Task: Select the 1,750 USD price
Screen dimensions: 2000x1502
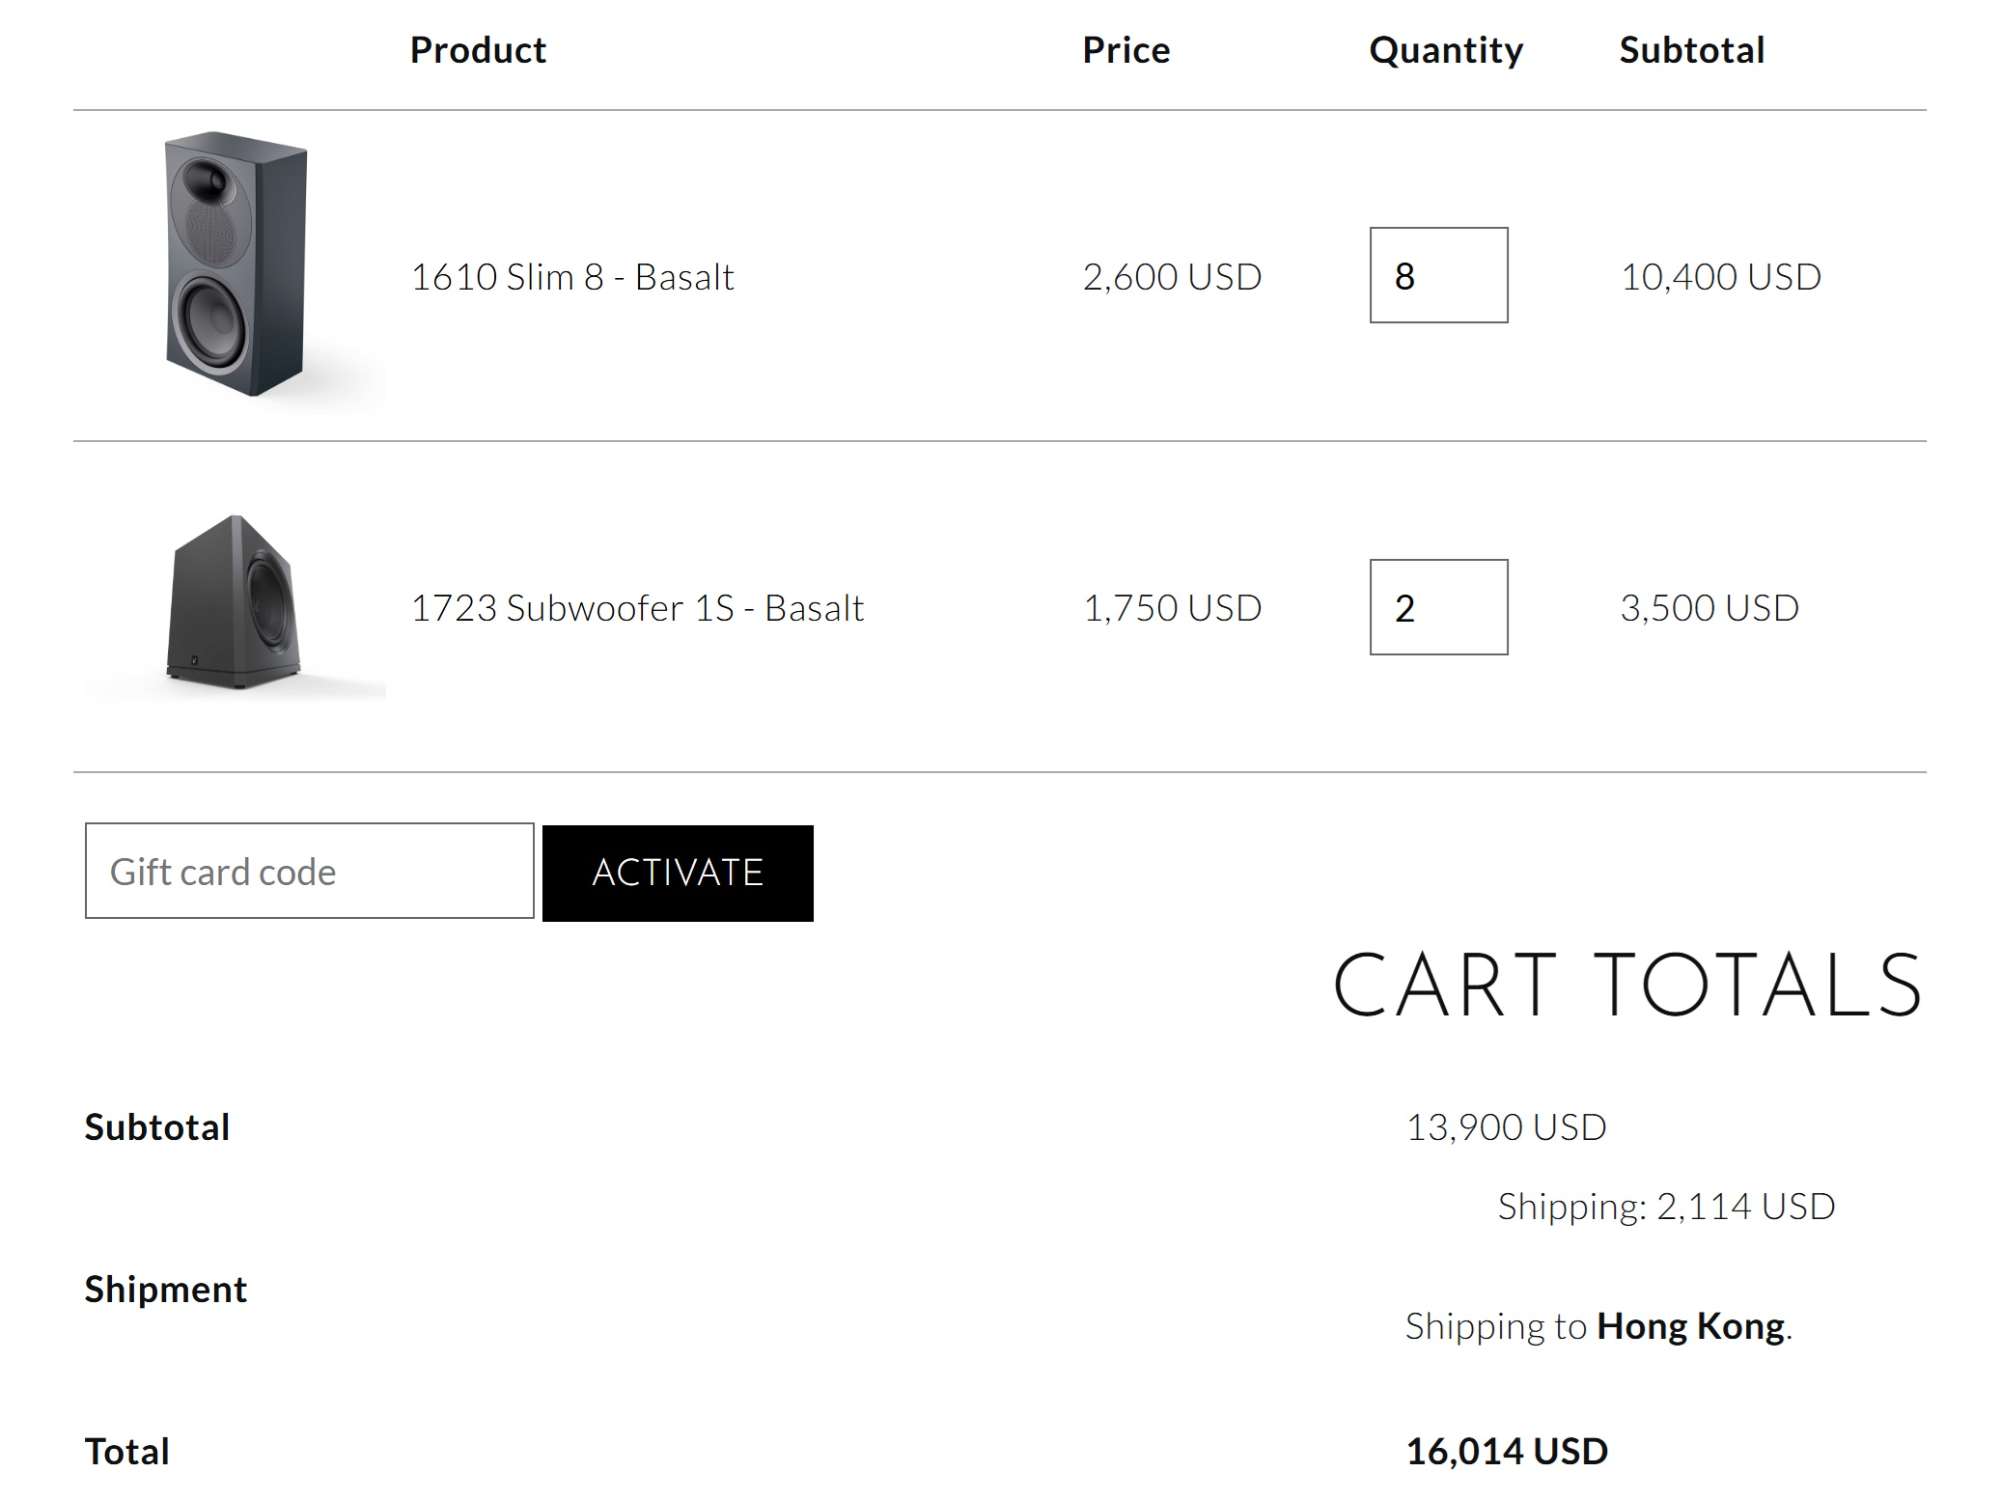Action: point(1172,608)
